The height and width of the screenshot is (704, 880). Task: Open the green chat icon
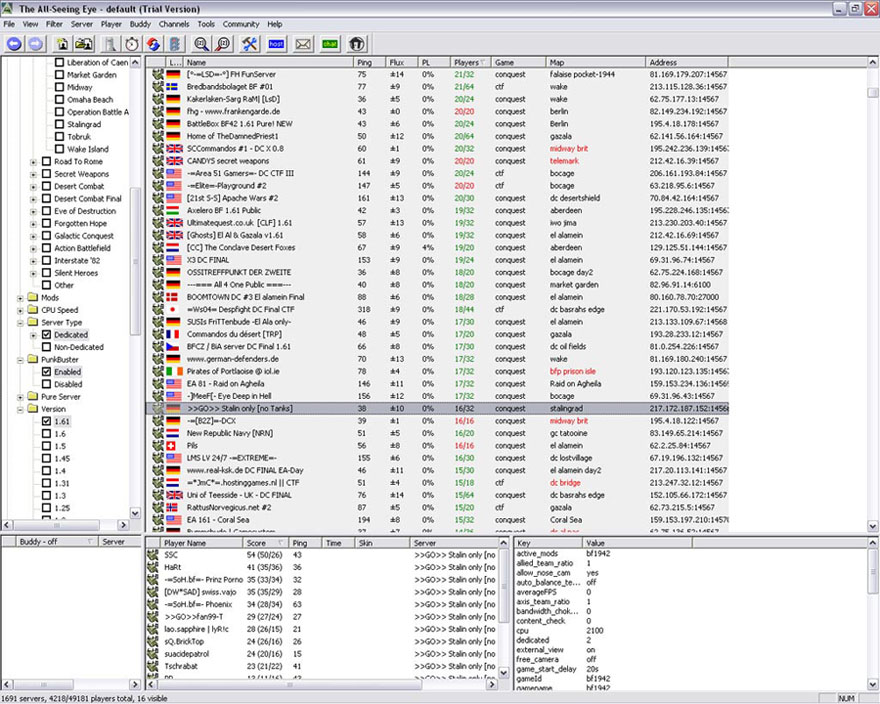pos(329,43)
